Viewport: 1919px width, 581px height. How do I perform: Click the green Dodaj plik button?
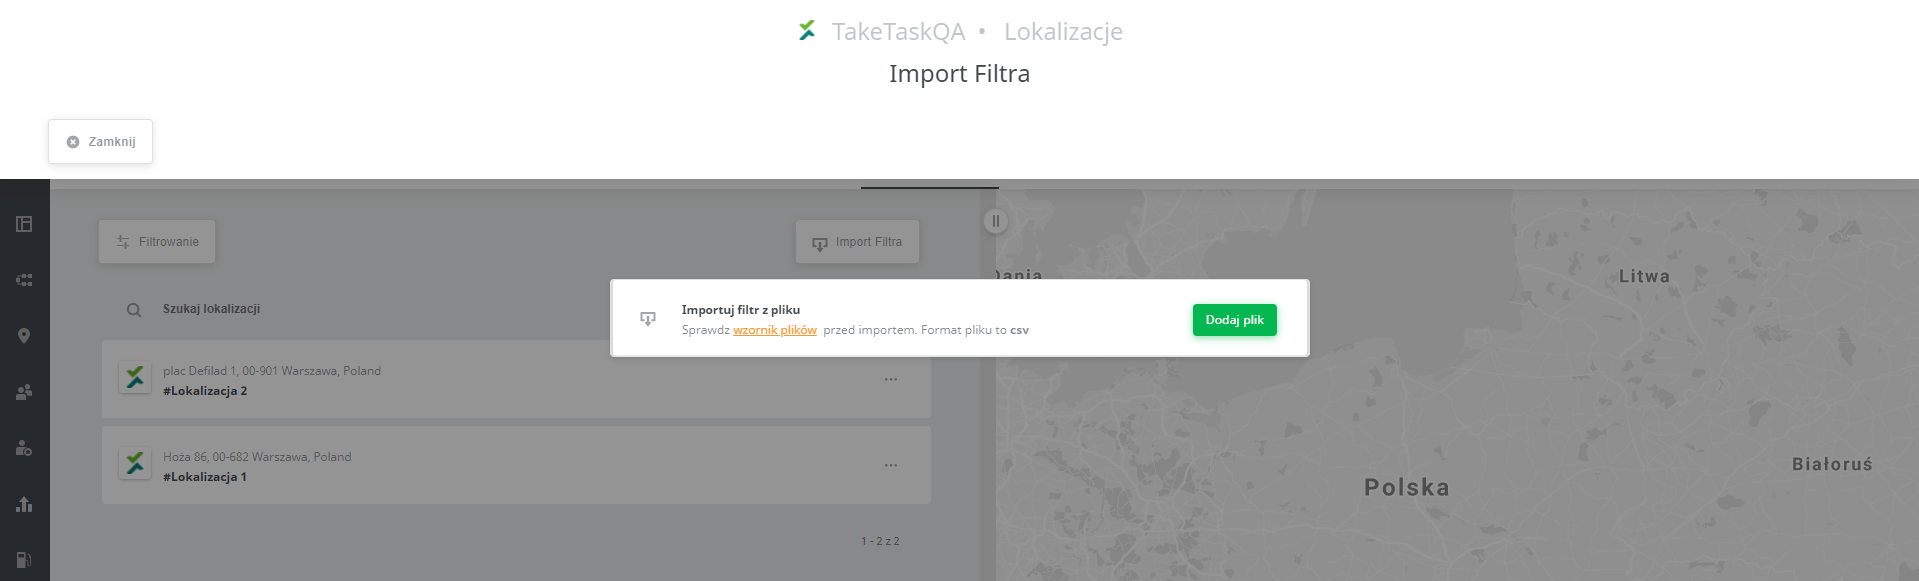[x=1234, y=320]
